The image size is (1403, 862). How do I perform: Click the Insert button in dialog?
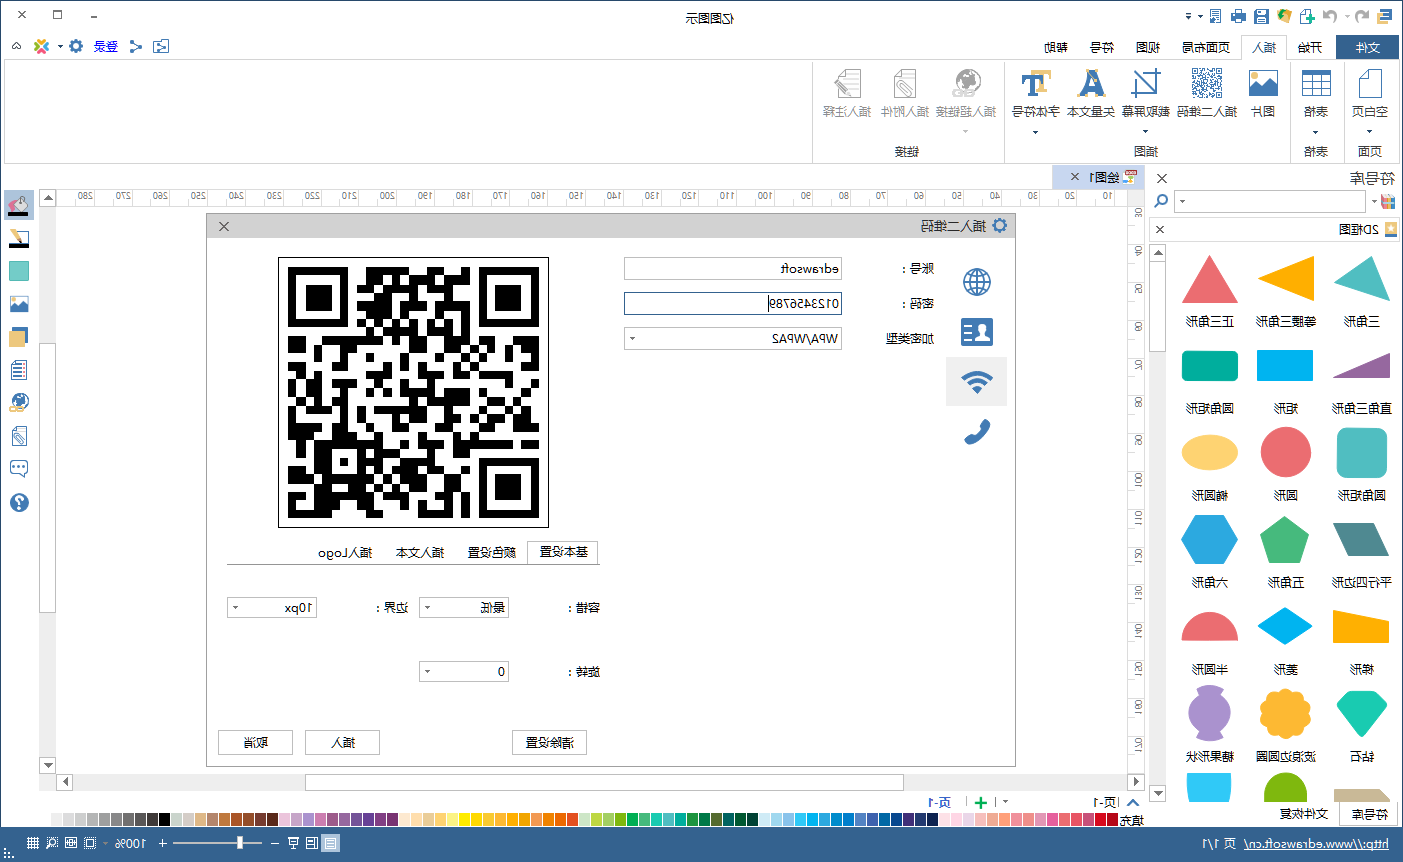click(x=342, y=742)
